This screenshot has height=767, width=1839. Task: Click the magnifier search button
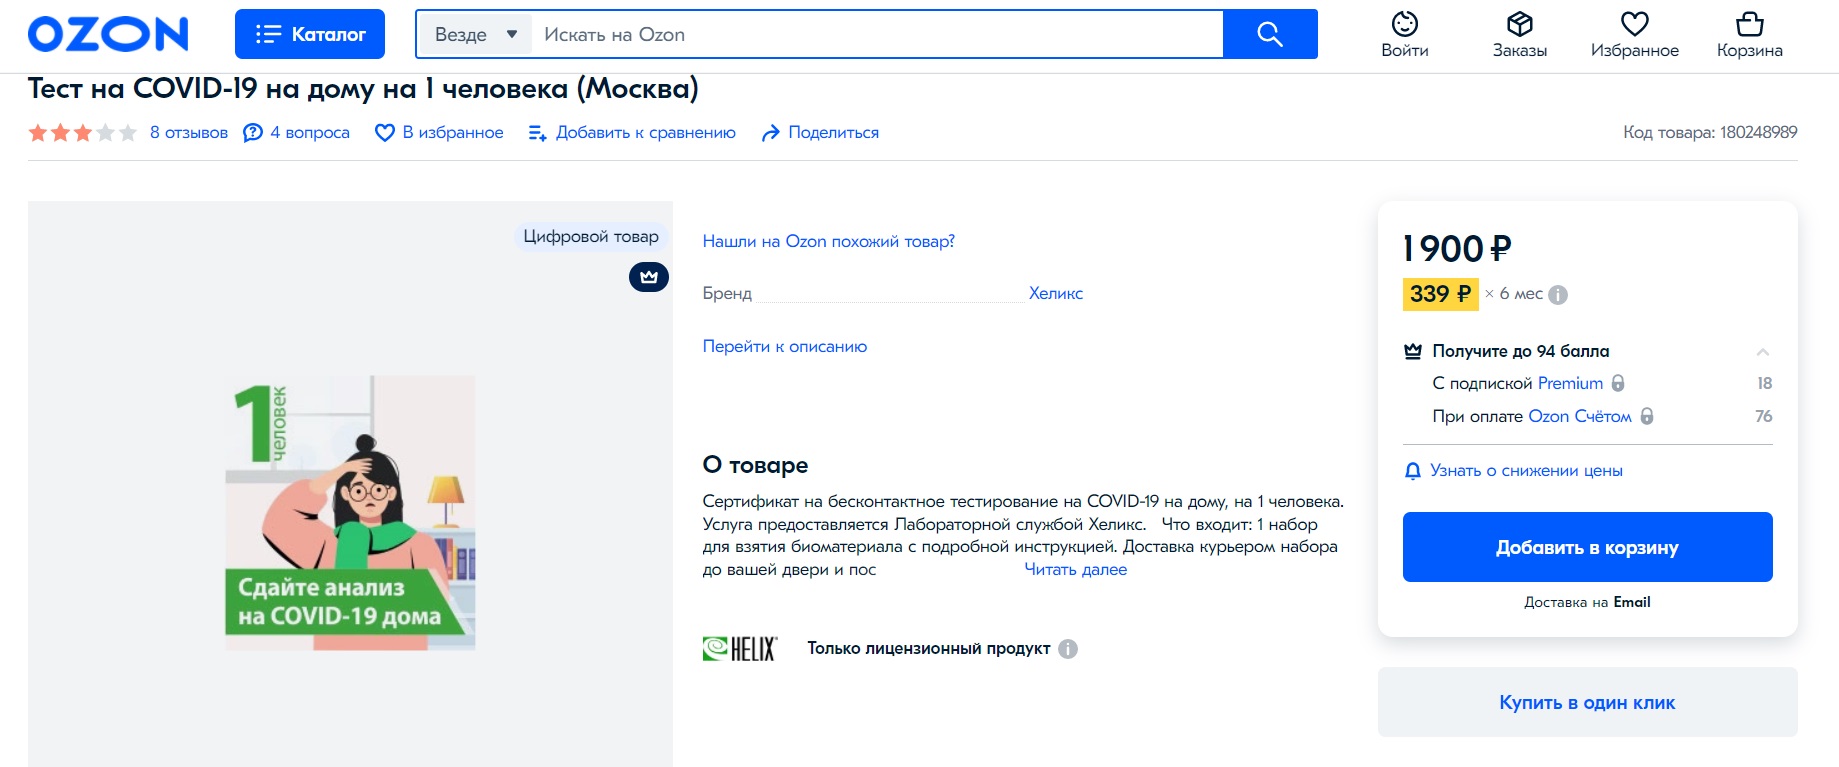click(x=1270, y=34)
